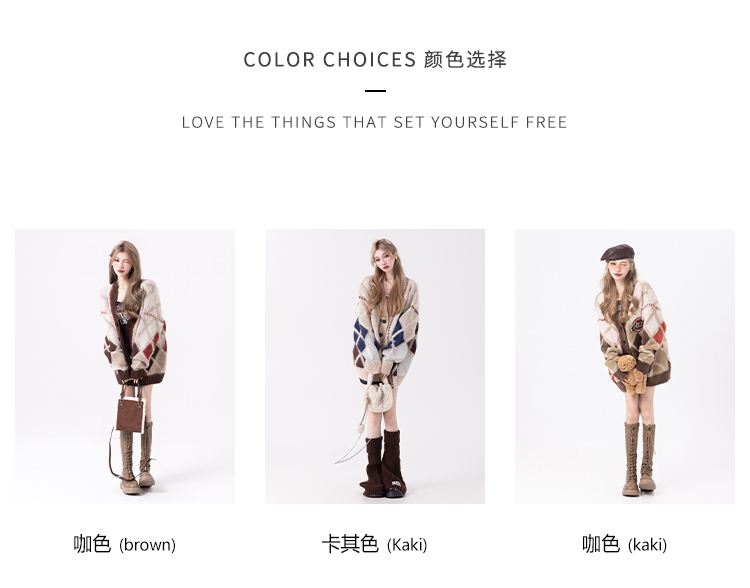Click the brown leather beret hat
750x588 pixels.
coord(617,252)
